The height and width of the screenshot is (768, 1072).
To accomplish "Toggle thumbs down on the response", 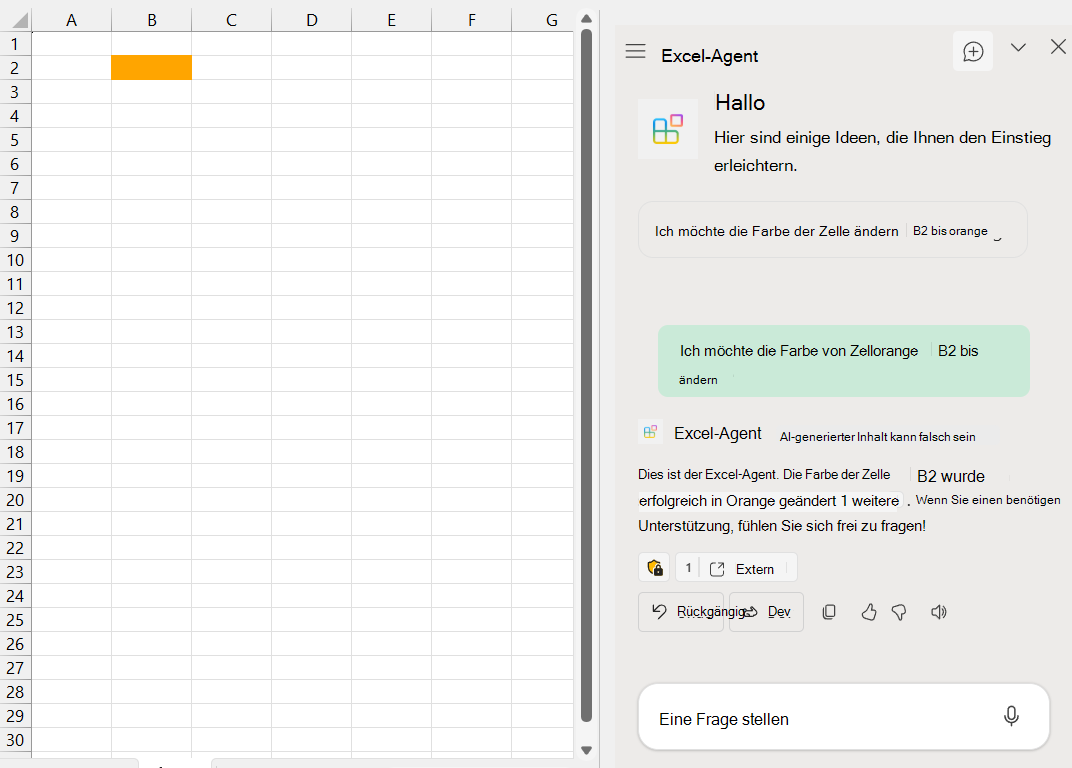I will [898, 612].
